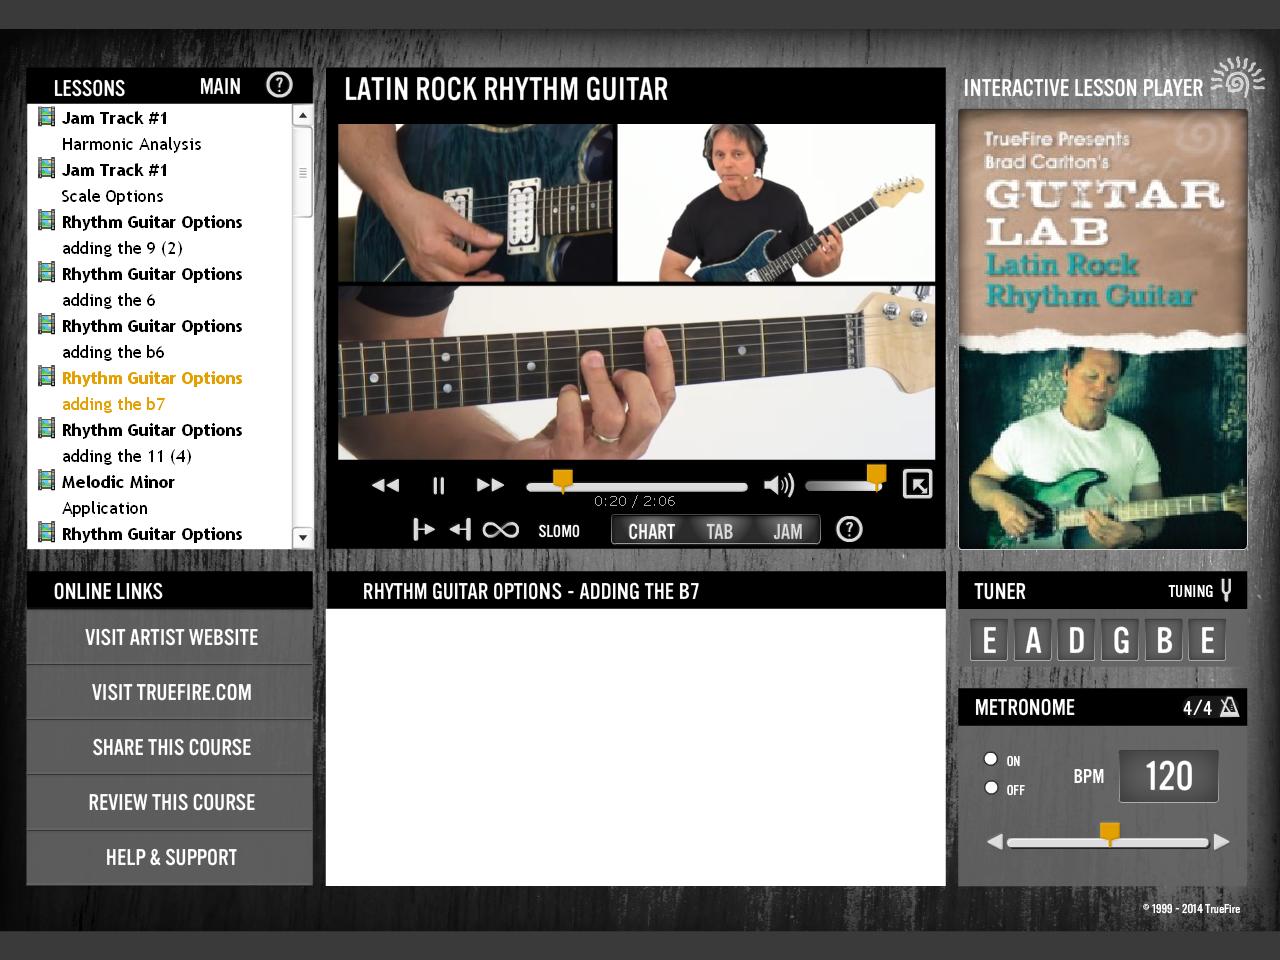Screen dimensions: 1280x960
Task: Turn the metronome OFF
Action: [x=991, y=788]
